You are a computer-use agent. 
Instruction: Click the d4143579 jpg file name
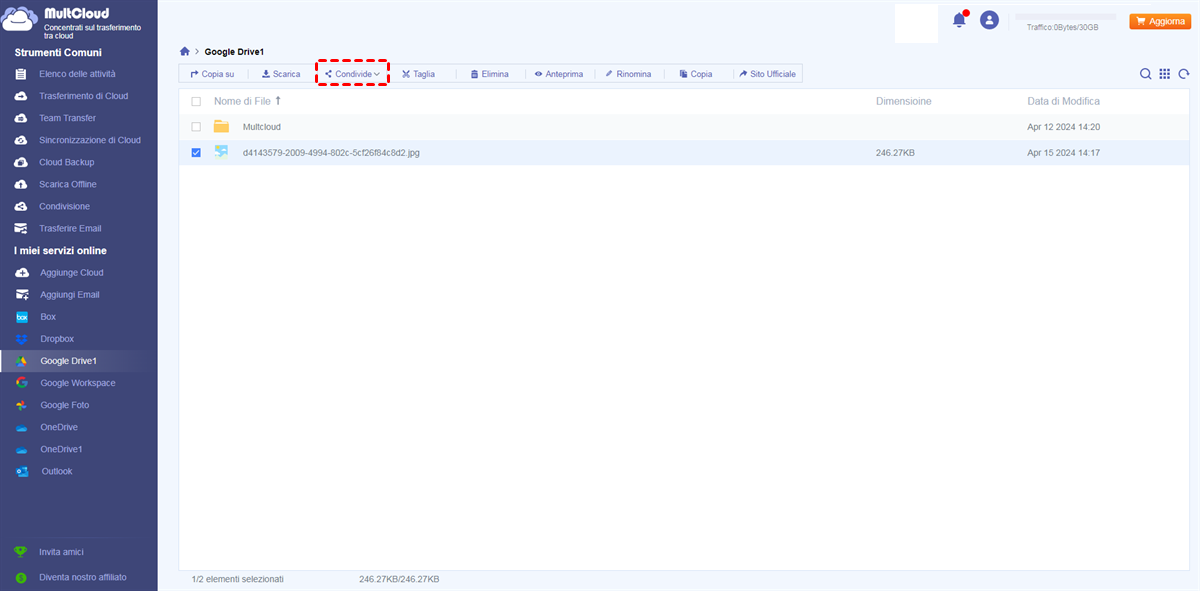pos(332,153)
